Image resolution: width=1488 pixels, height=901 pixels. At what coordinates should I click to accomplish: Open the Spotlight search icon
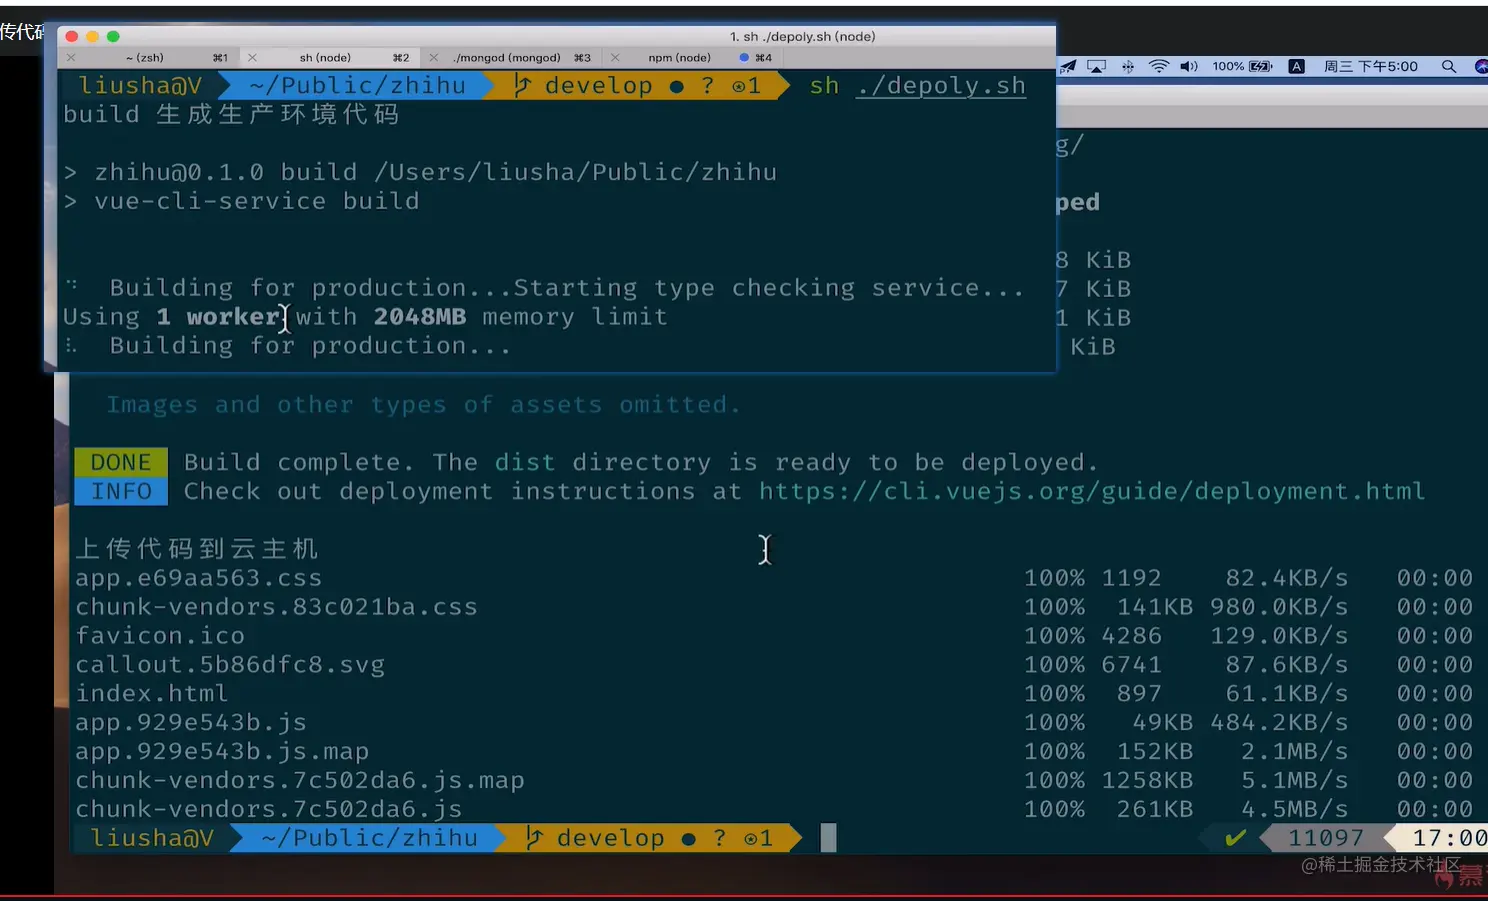click(x=1448, y=66)
